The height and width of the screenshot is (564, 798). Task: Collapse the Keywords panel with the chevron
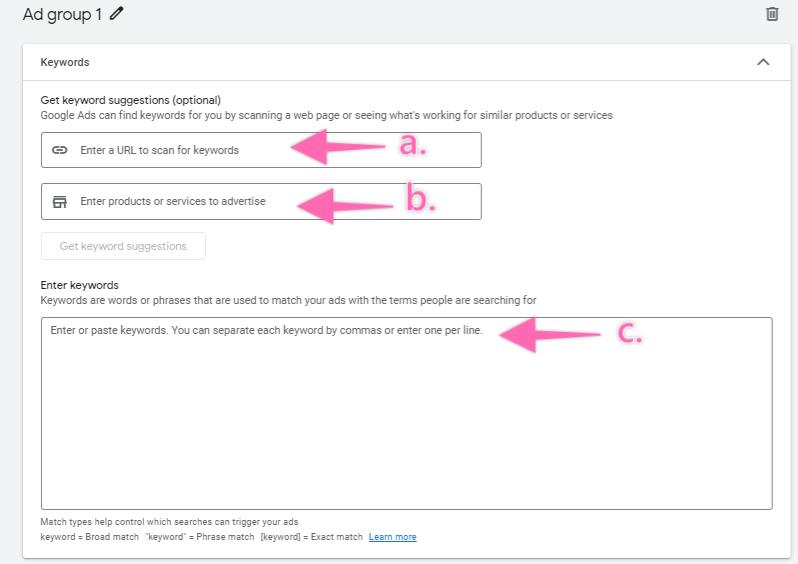tap(763, 62)
